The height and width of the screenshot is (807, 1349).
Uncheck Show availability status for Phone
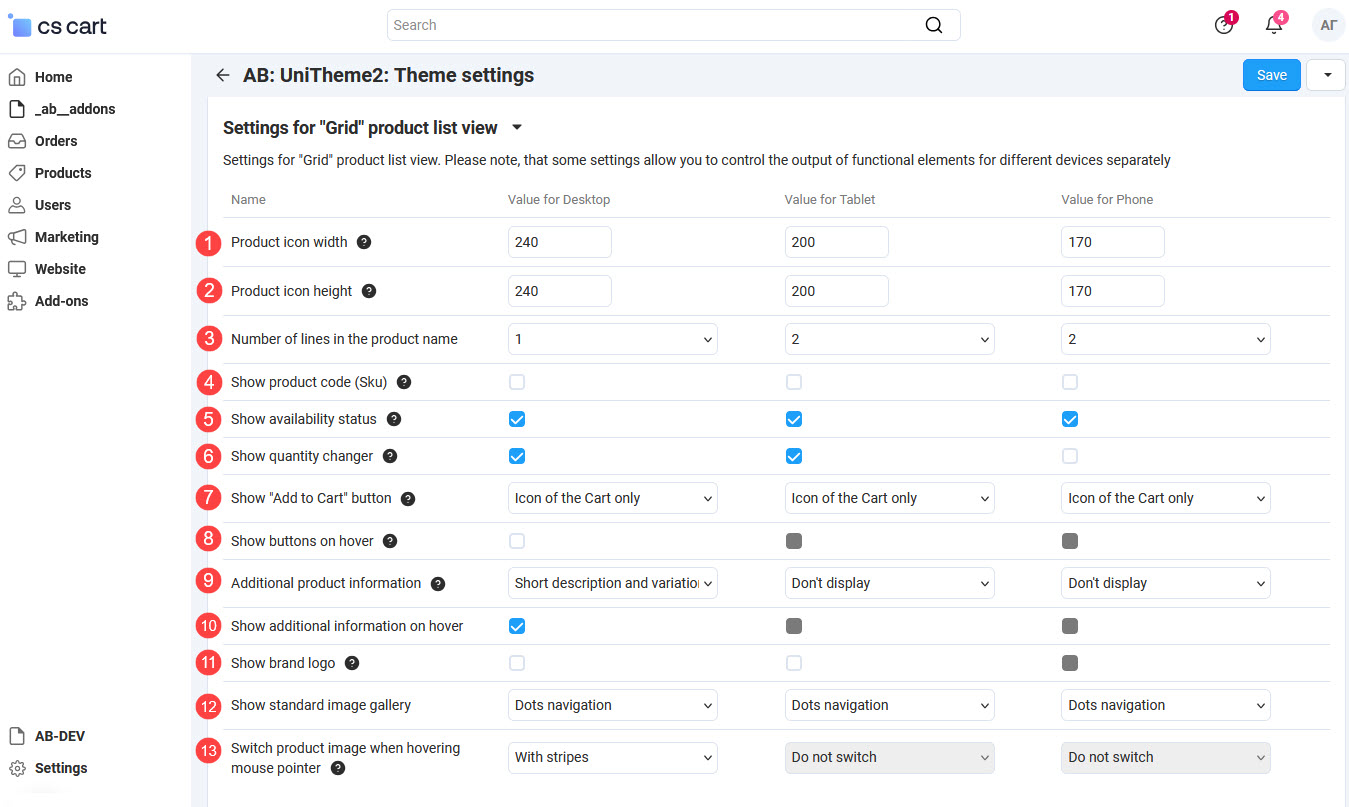point(1070,419)
